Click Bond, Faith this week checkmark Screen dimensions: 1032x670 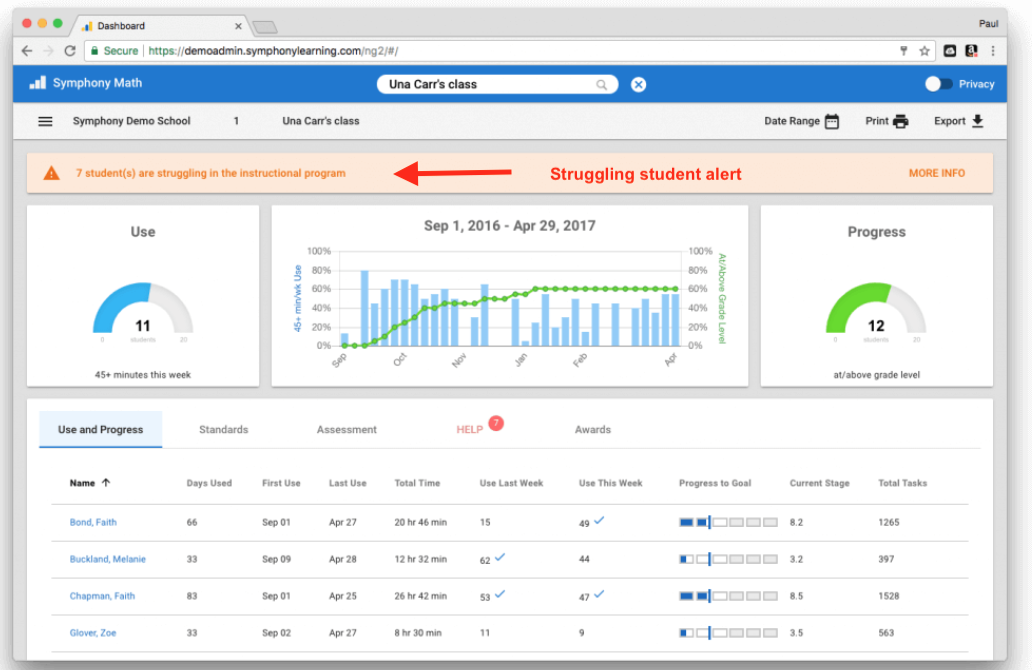[599, 520]
